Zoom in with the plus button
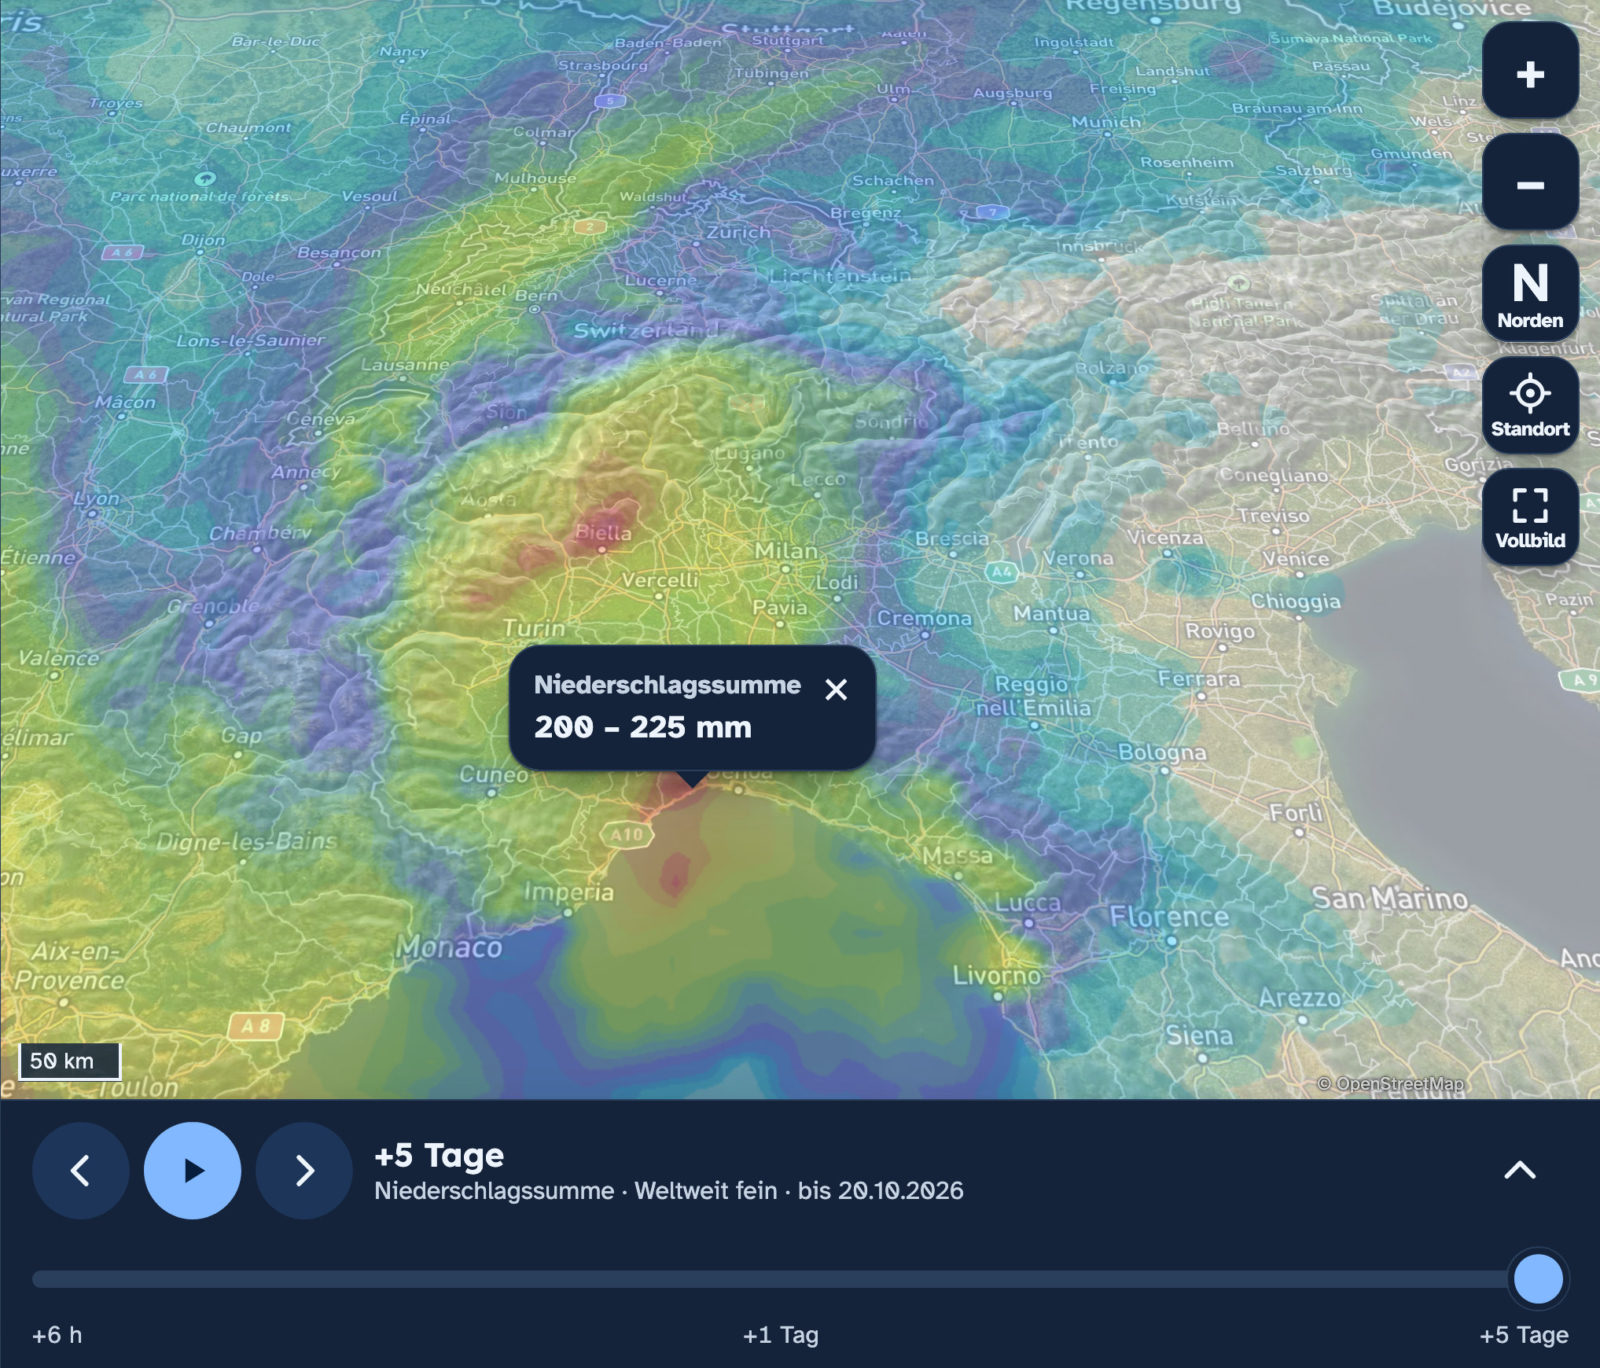The height and width of the screenshot is (1368, 1600). click(x=1530, y=73)
